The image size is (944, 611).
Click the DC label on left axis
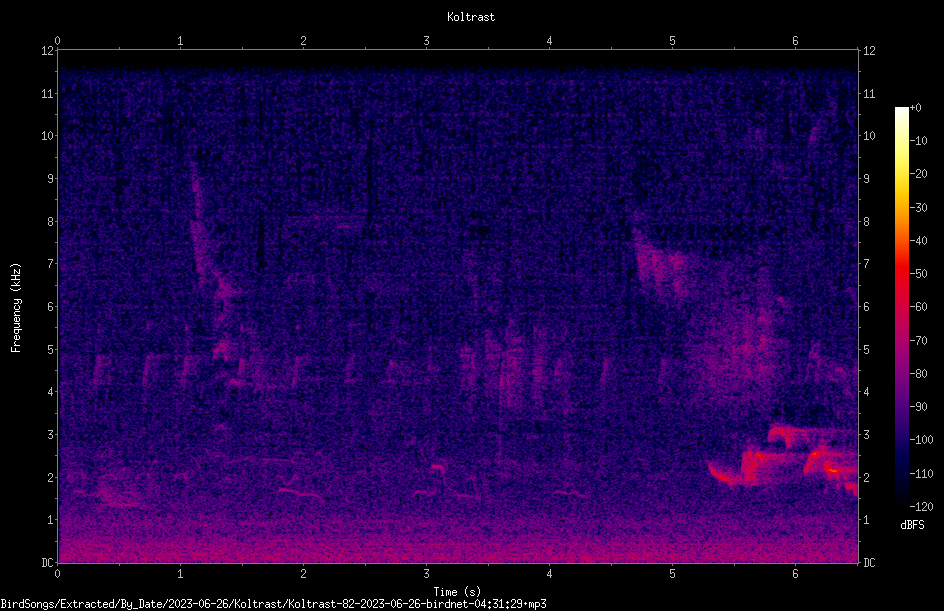tap(48, 563)
